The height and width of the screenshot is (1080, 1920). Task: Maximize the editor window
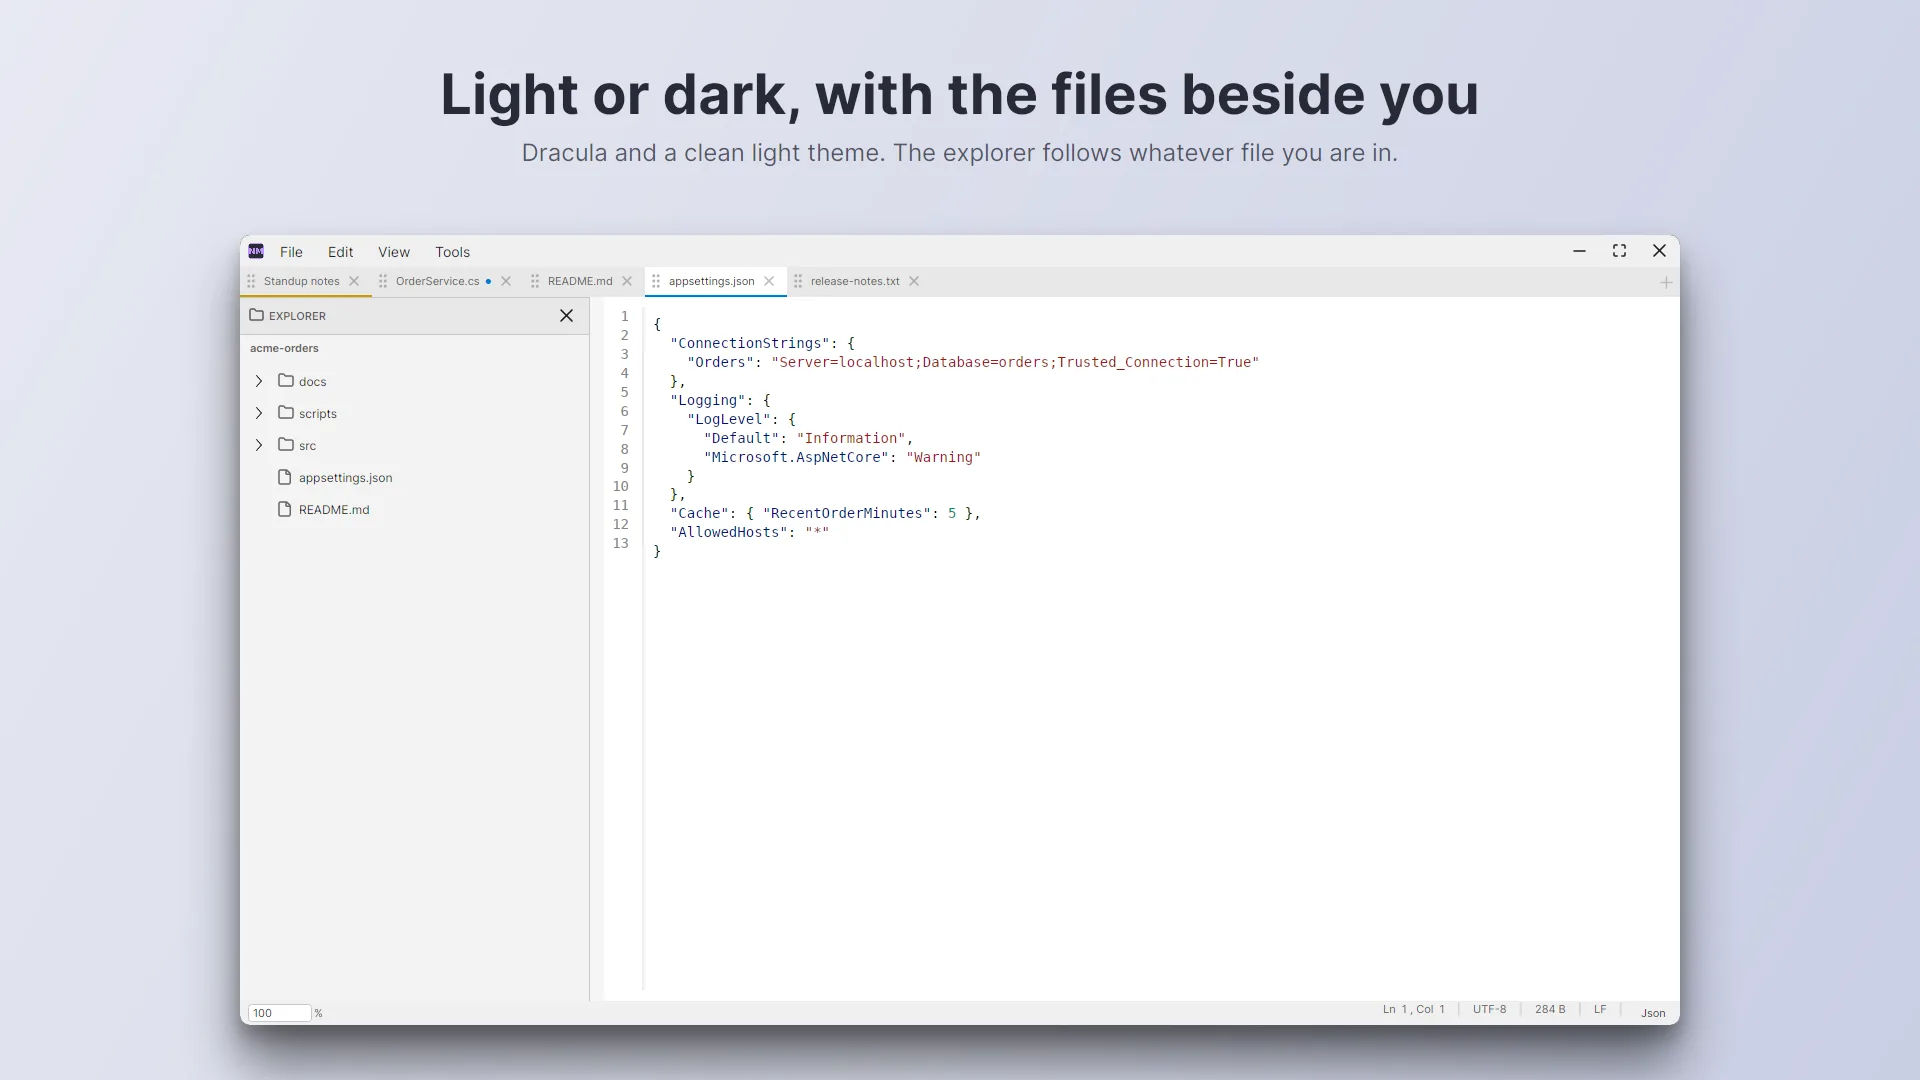pyautogui.click(x=1619, y=251)
